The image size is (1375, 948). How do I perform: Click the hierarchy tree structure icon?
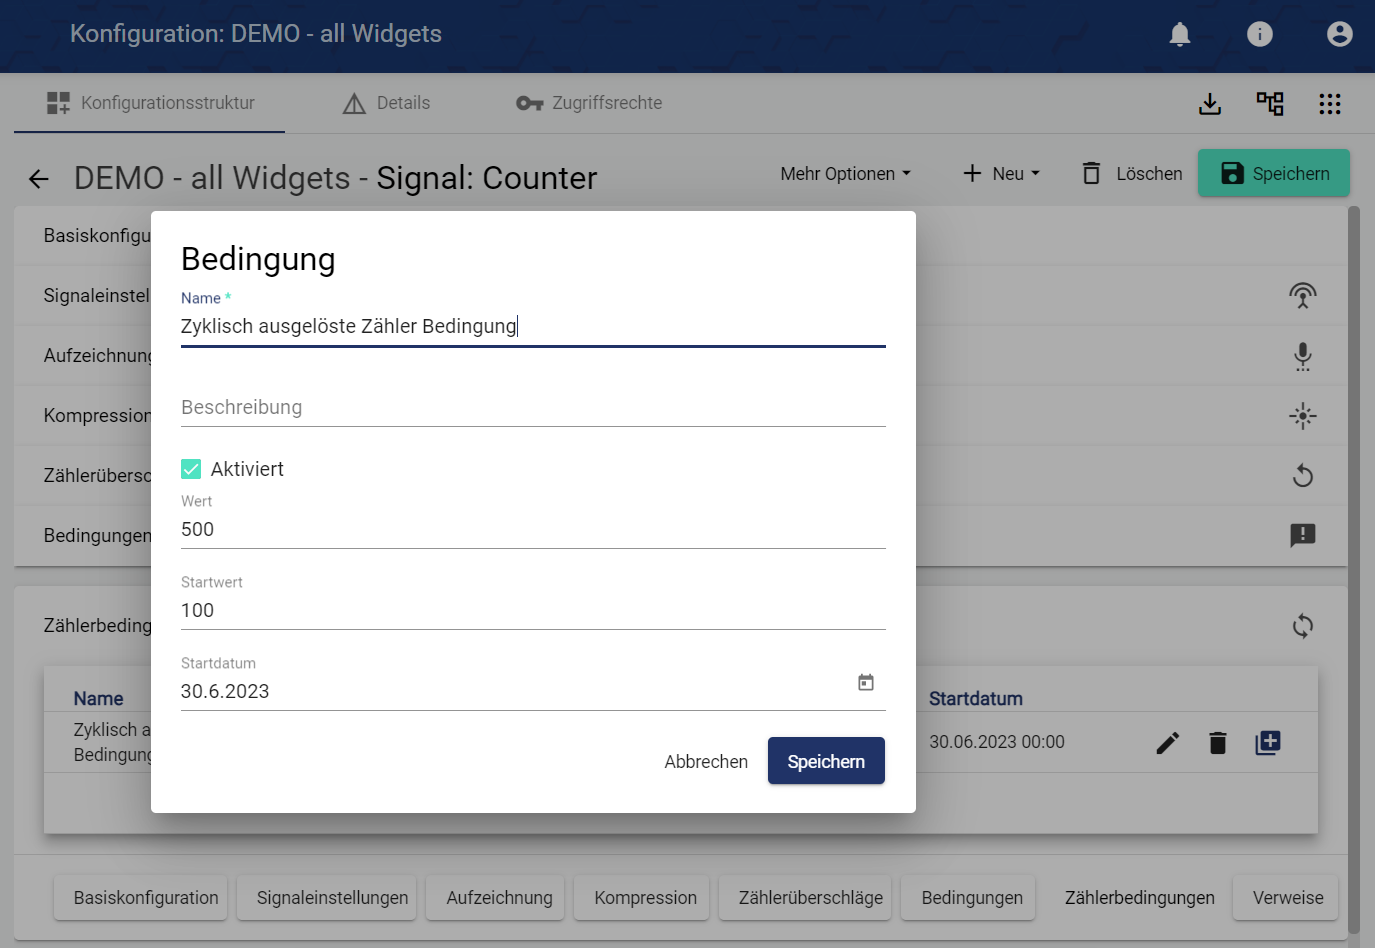(x=1270, y=104)
